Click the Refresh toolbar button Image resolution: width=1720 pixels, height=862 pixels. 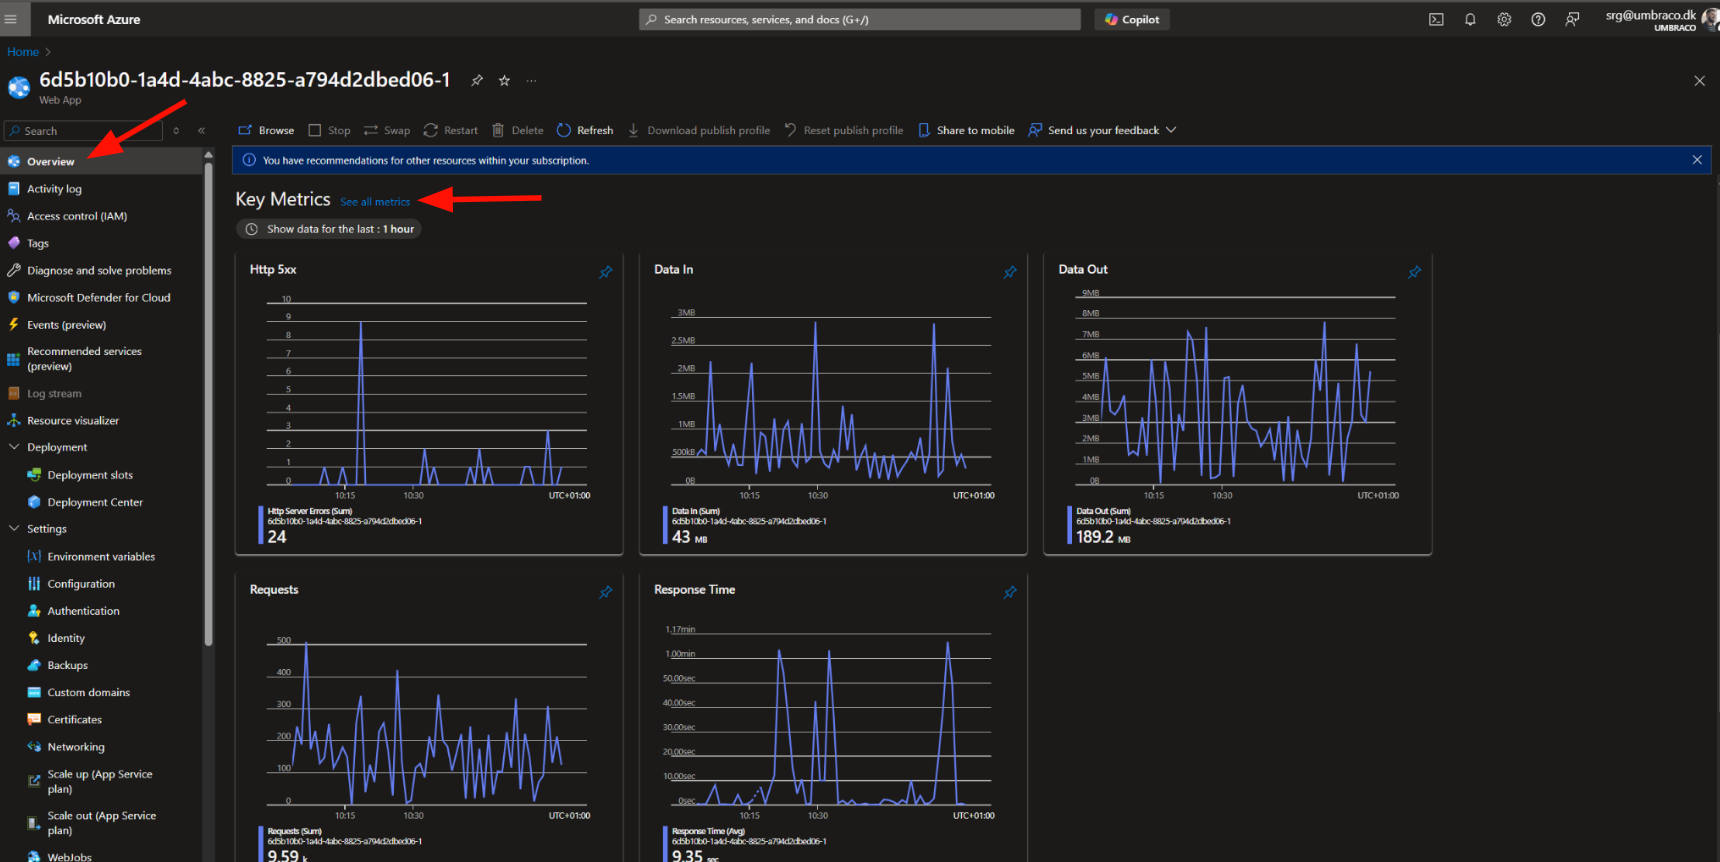585,130
